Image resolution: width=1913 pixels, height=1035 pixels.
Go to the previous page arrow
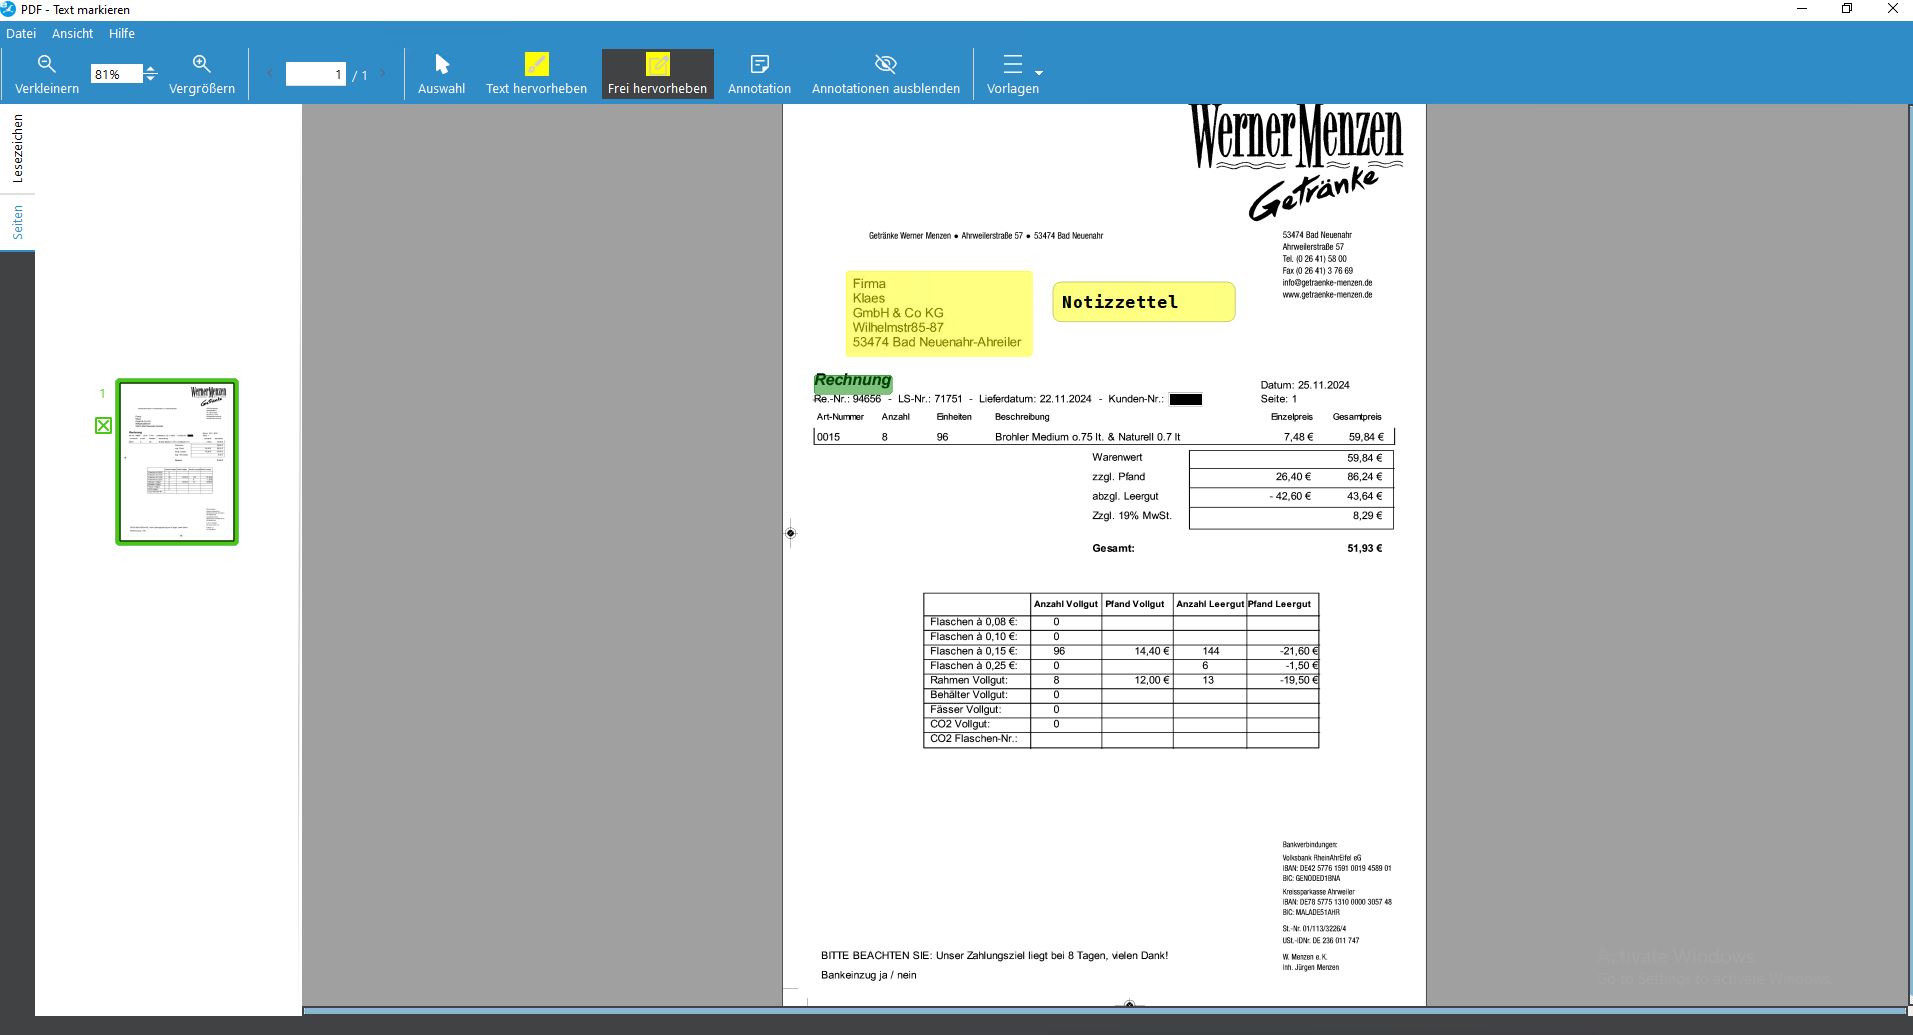coord(270,74)
